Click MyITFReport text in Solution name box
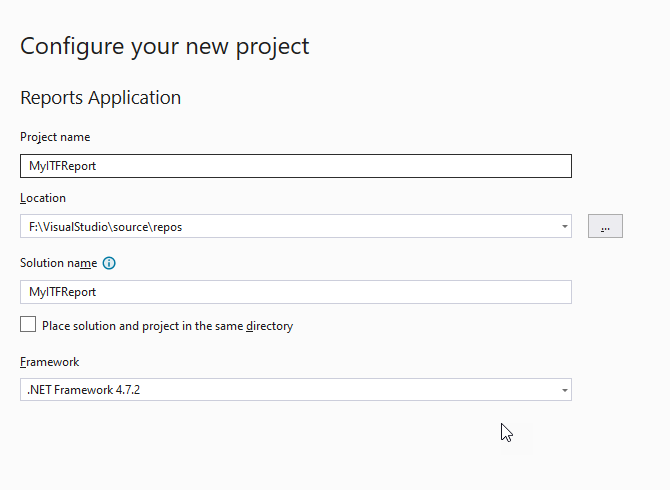This screenshot has width=670, height=490. (62, 292)
